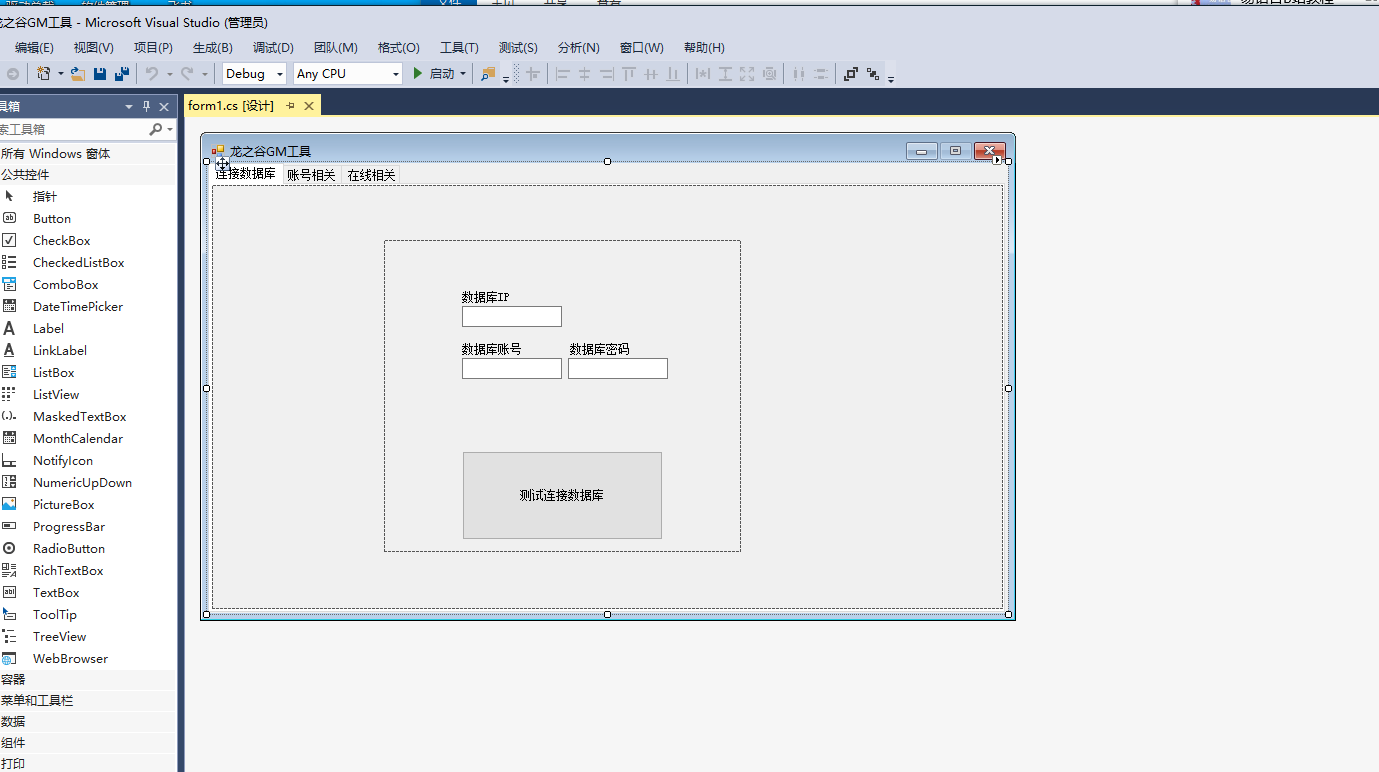
Task: Click the Align Tops layout icon
Action: point(629,73)
